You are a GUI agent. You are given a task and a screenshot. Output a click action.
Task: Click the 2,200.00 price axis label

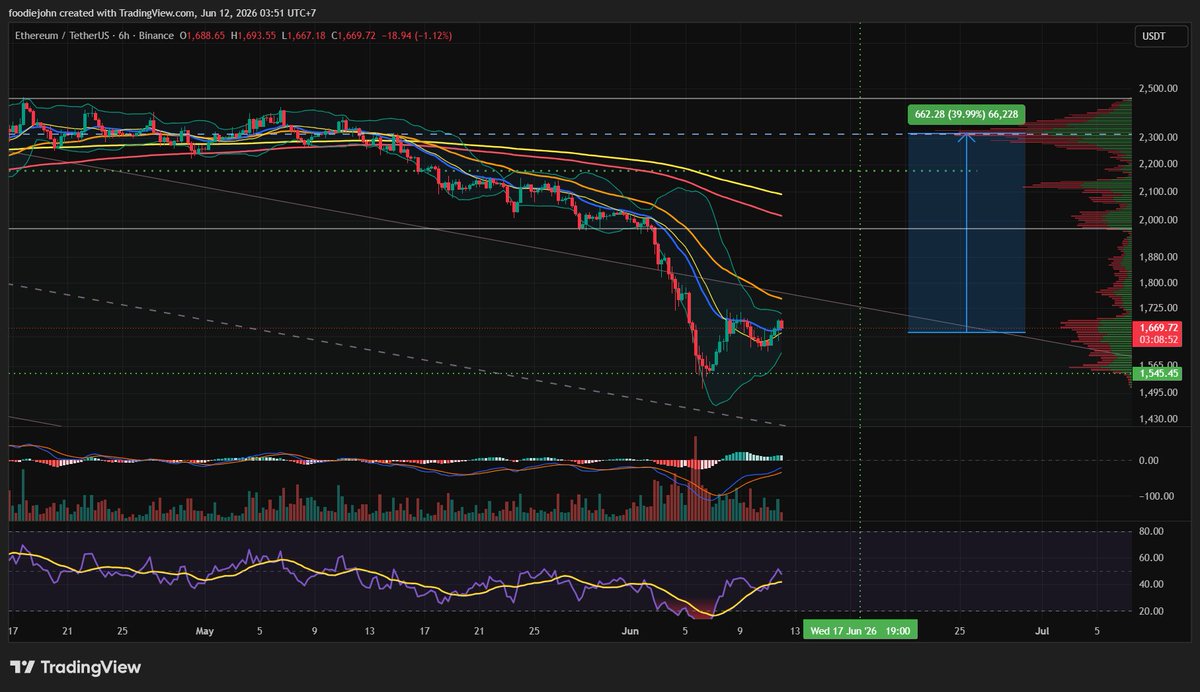point(1156,164)
